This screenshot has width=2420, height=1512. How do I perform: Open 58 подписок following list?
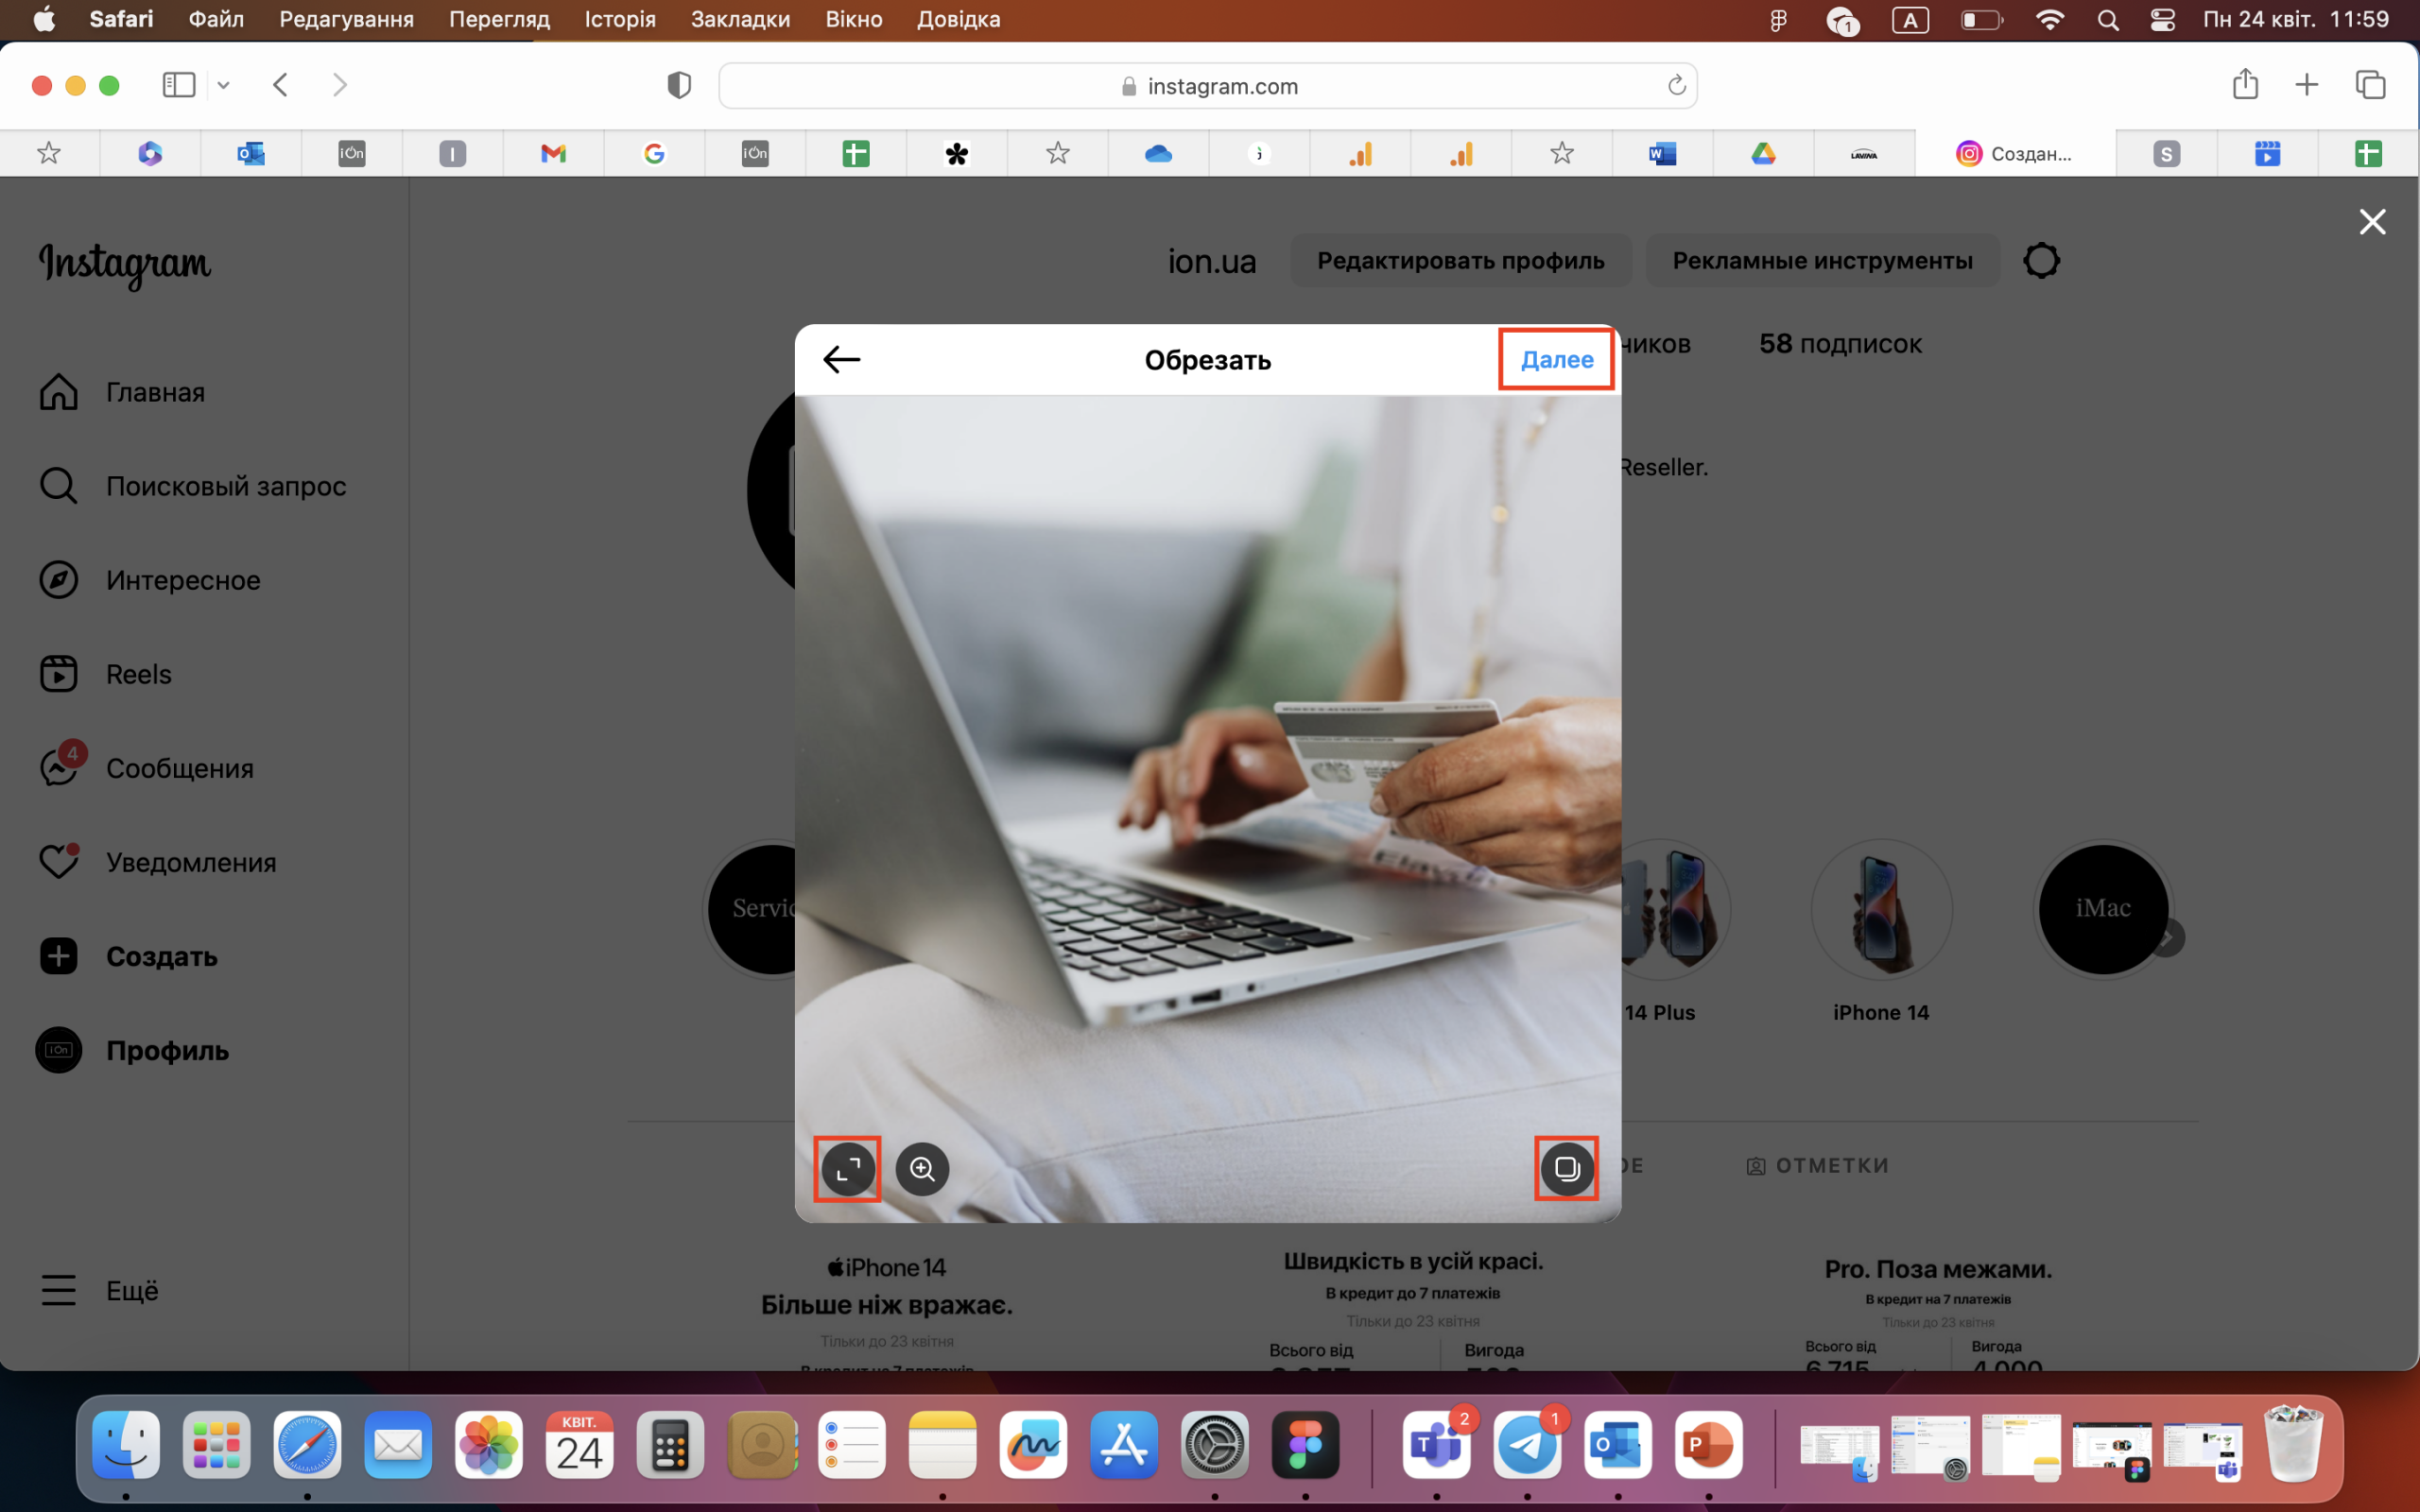1840,344
